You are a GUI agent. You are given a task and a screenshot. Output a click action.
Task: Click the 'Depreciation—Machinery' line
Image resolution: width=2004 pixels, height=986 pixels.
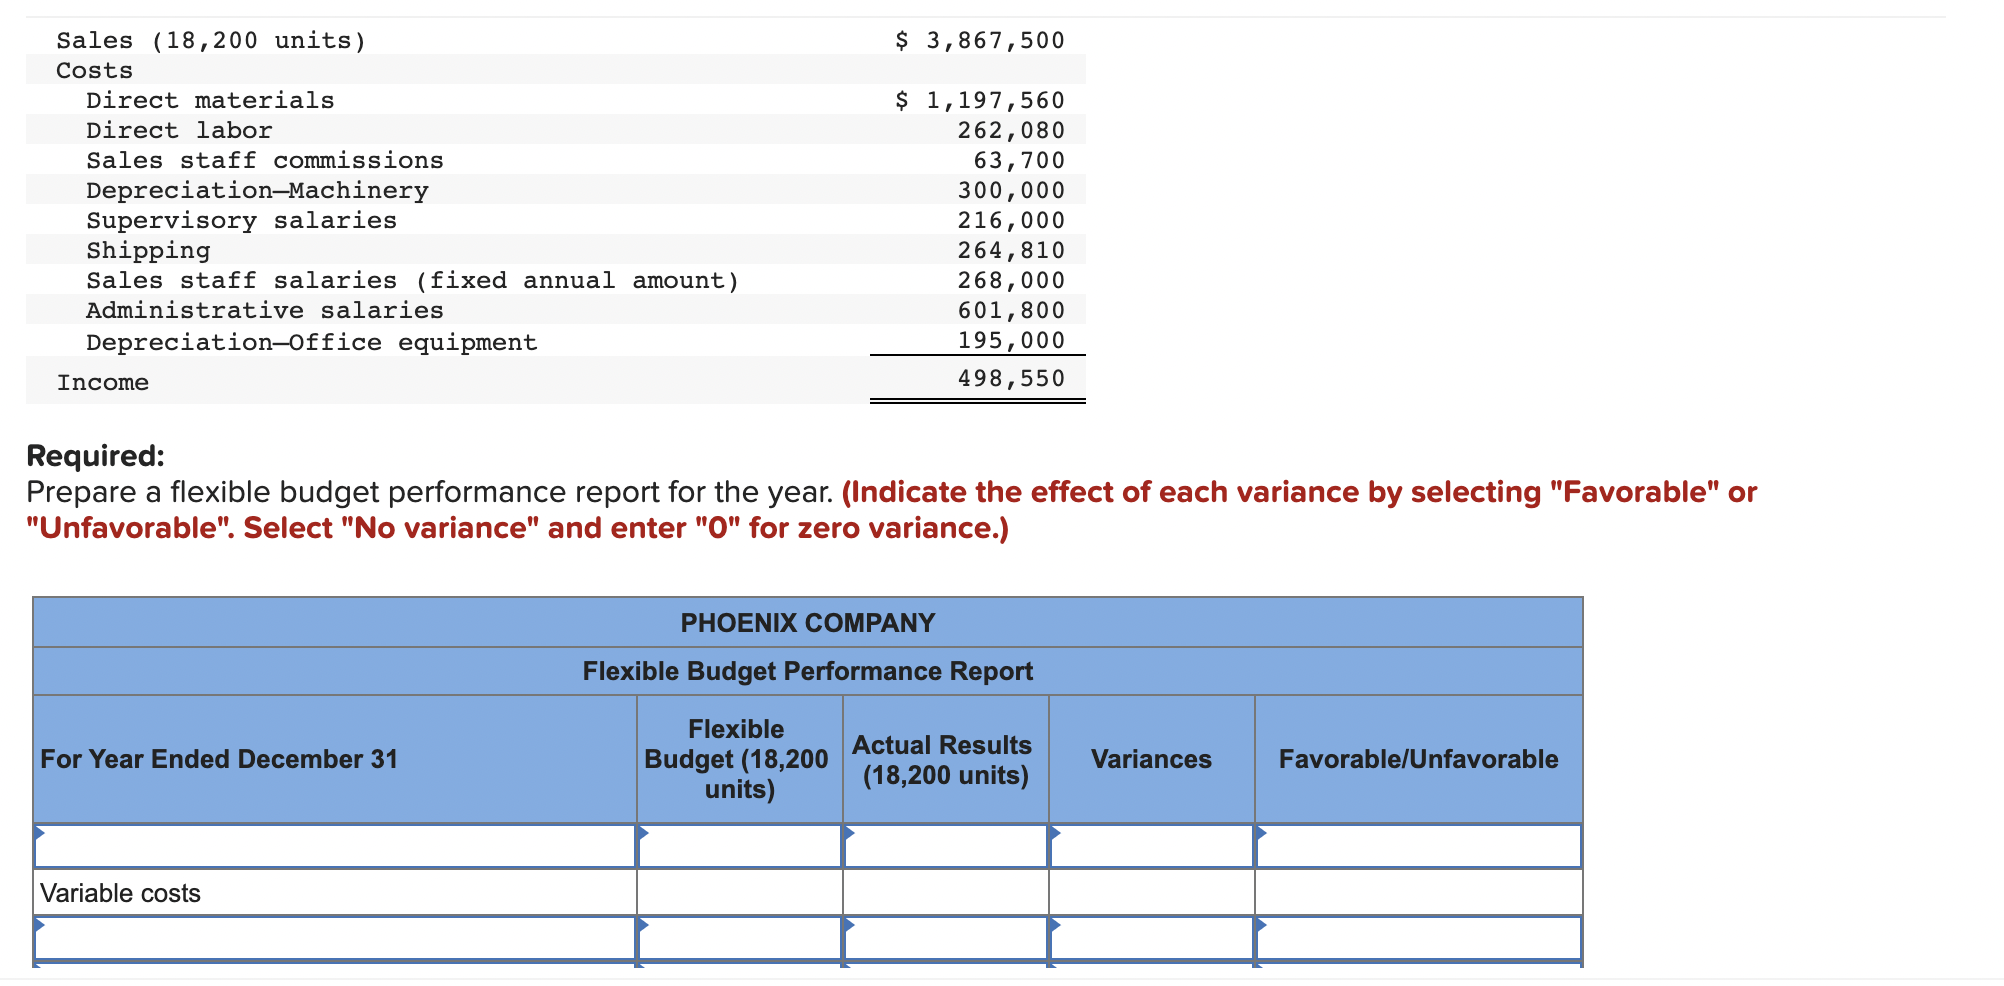point(257,191)
